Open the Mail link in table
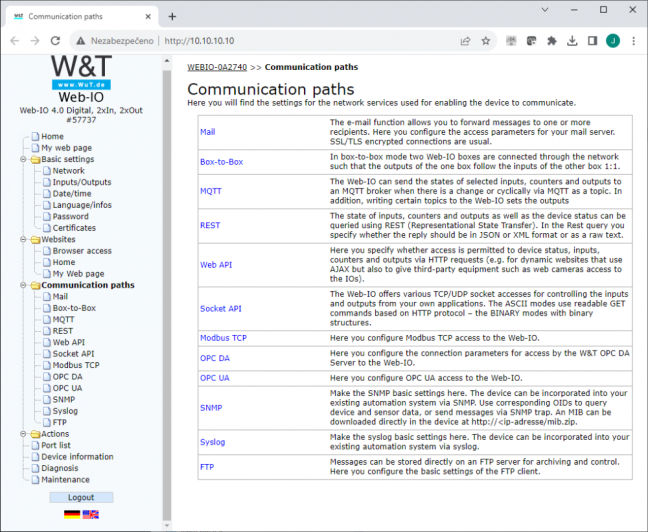The height and width of the screenshot is (532, 648). tap(207, 132)
